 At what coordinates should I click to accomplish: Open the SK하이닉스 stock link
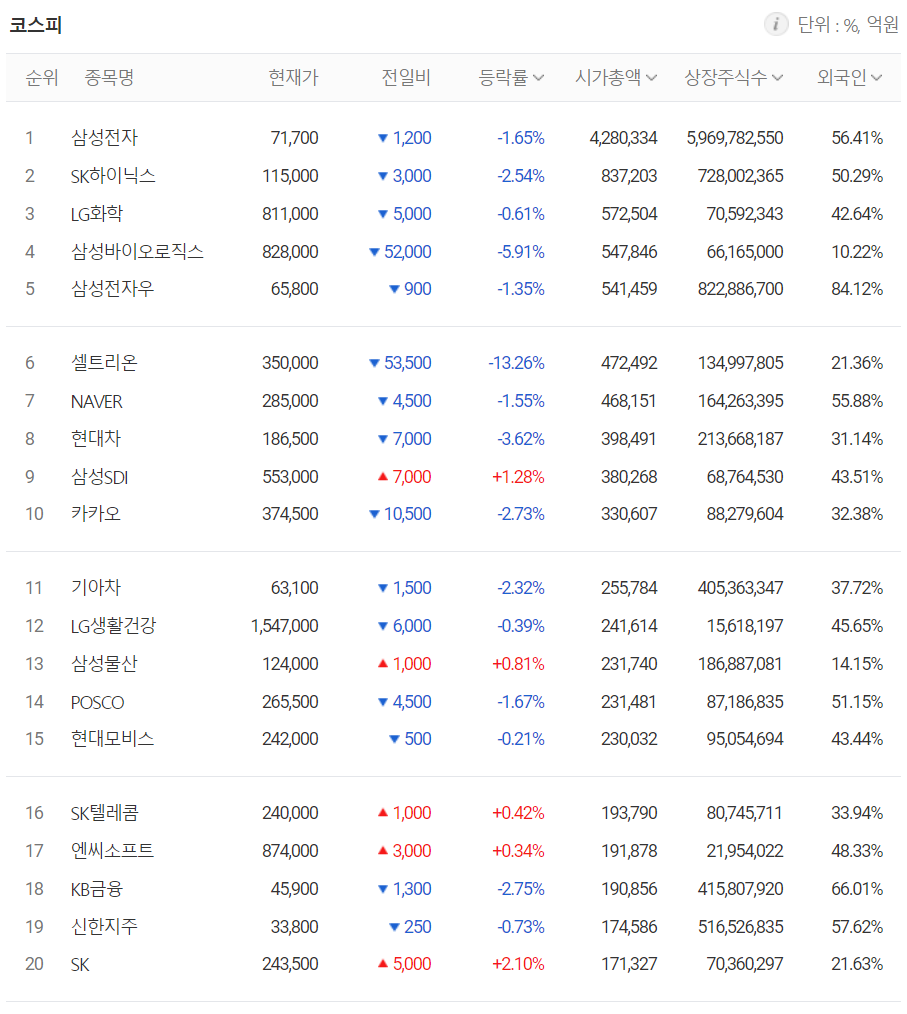click(113, 176)
